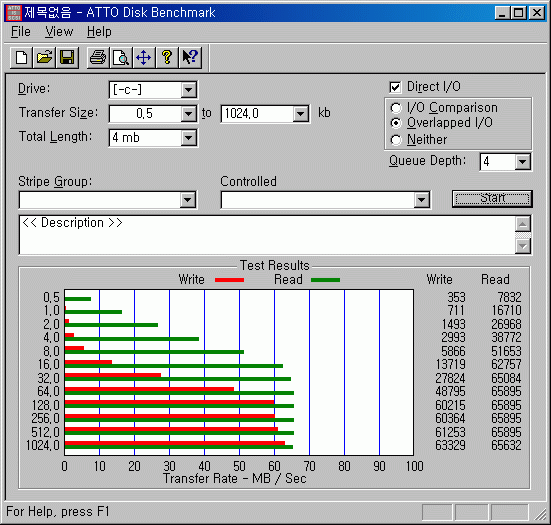This screenshot has width=551, height=525.
Task: Click the 16.0 row label in chart
Action: pos(49,364)
